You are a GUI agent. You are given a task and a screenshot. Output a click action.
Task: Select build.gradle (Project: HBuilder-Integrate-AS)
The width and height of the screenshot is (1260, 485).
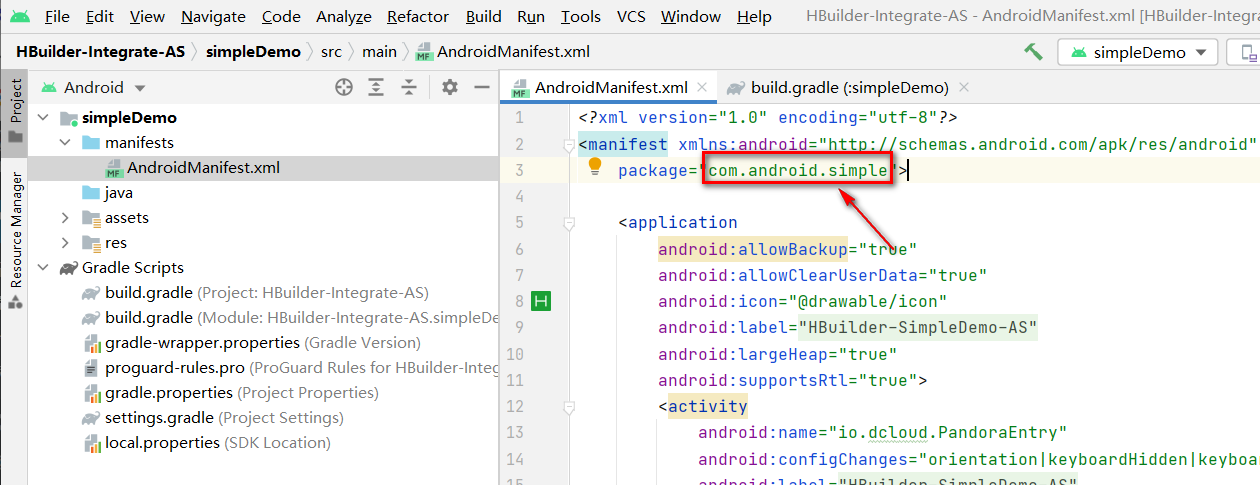pos(267,293)
